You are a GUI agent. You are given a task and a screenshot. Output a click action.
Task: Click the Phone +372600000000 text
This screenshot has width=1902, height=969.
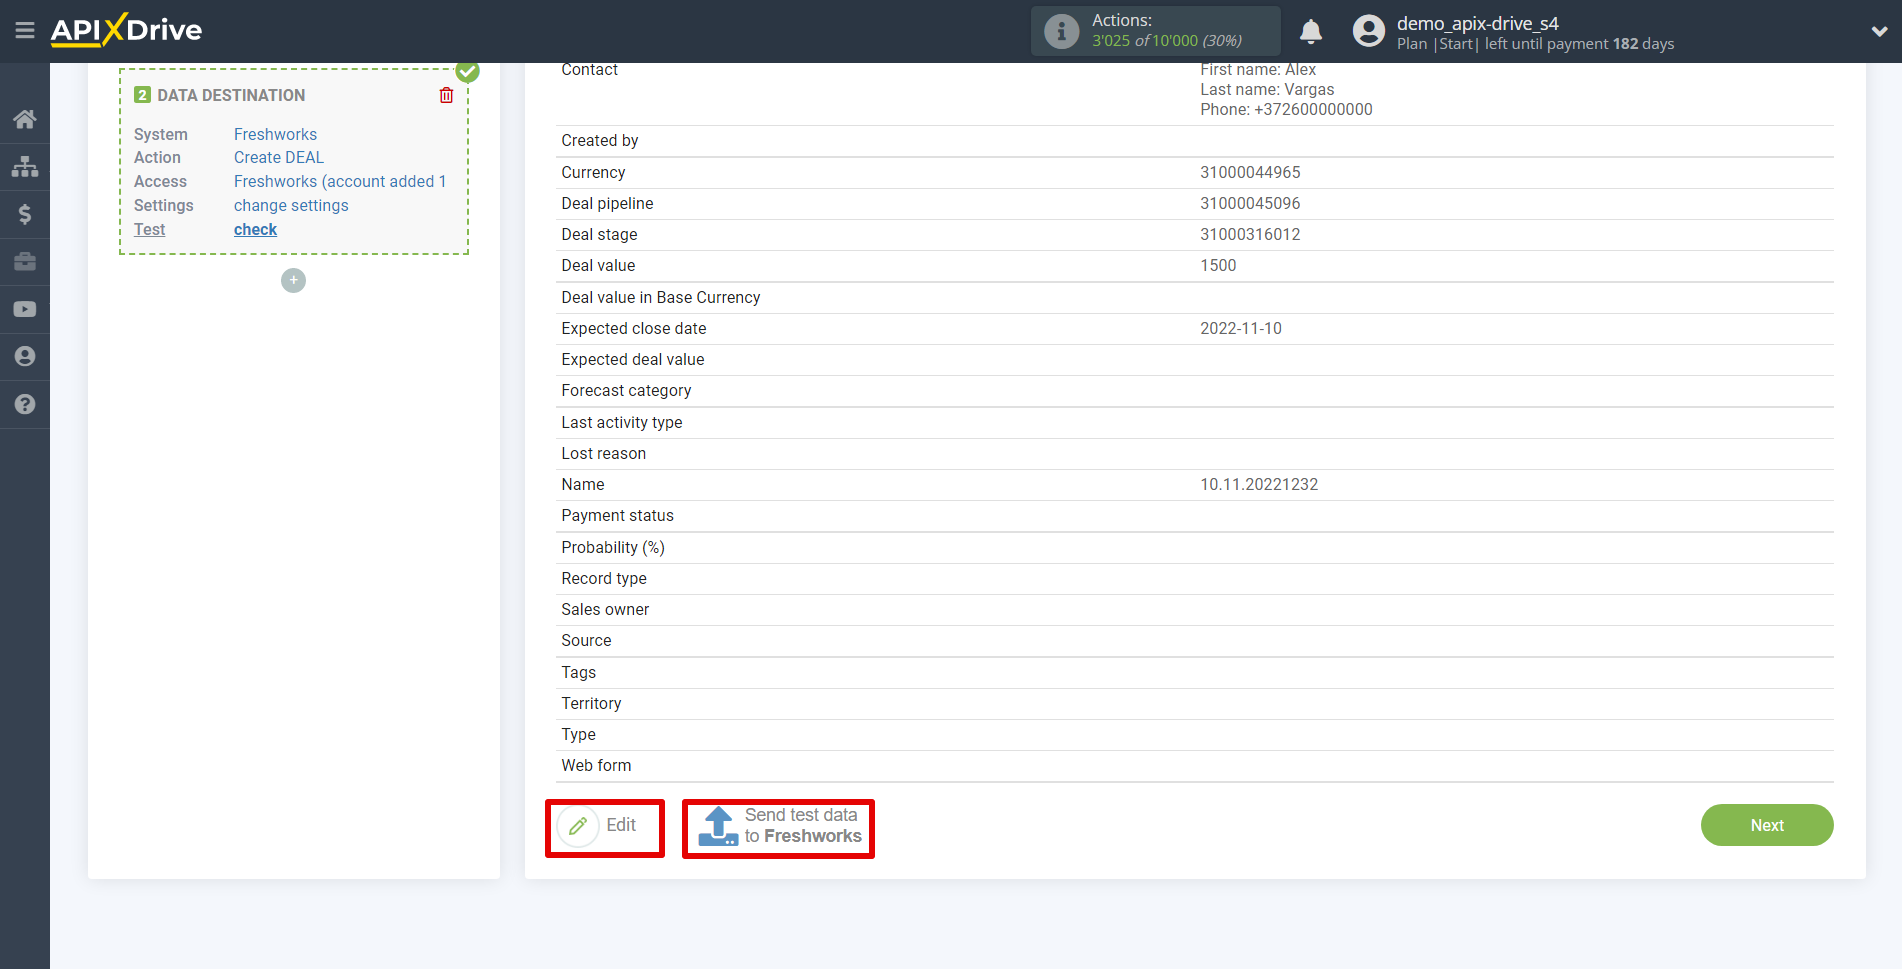click(1286, 109)
